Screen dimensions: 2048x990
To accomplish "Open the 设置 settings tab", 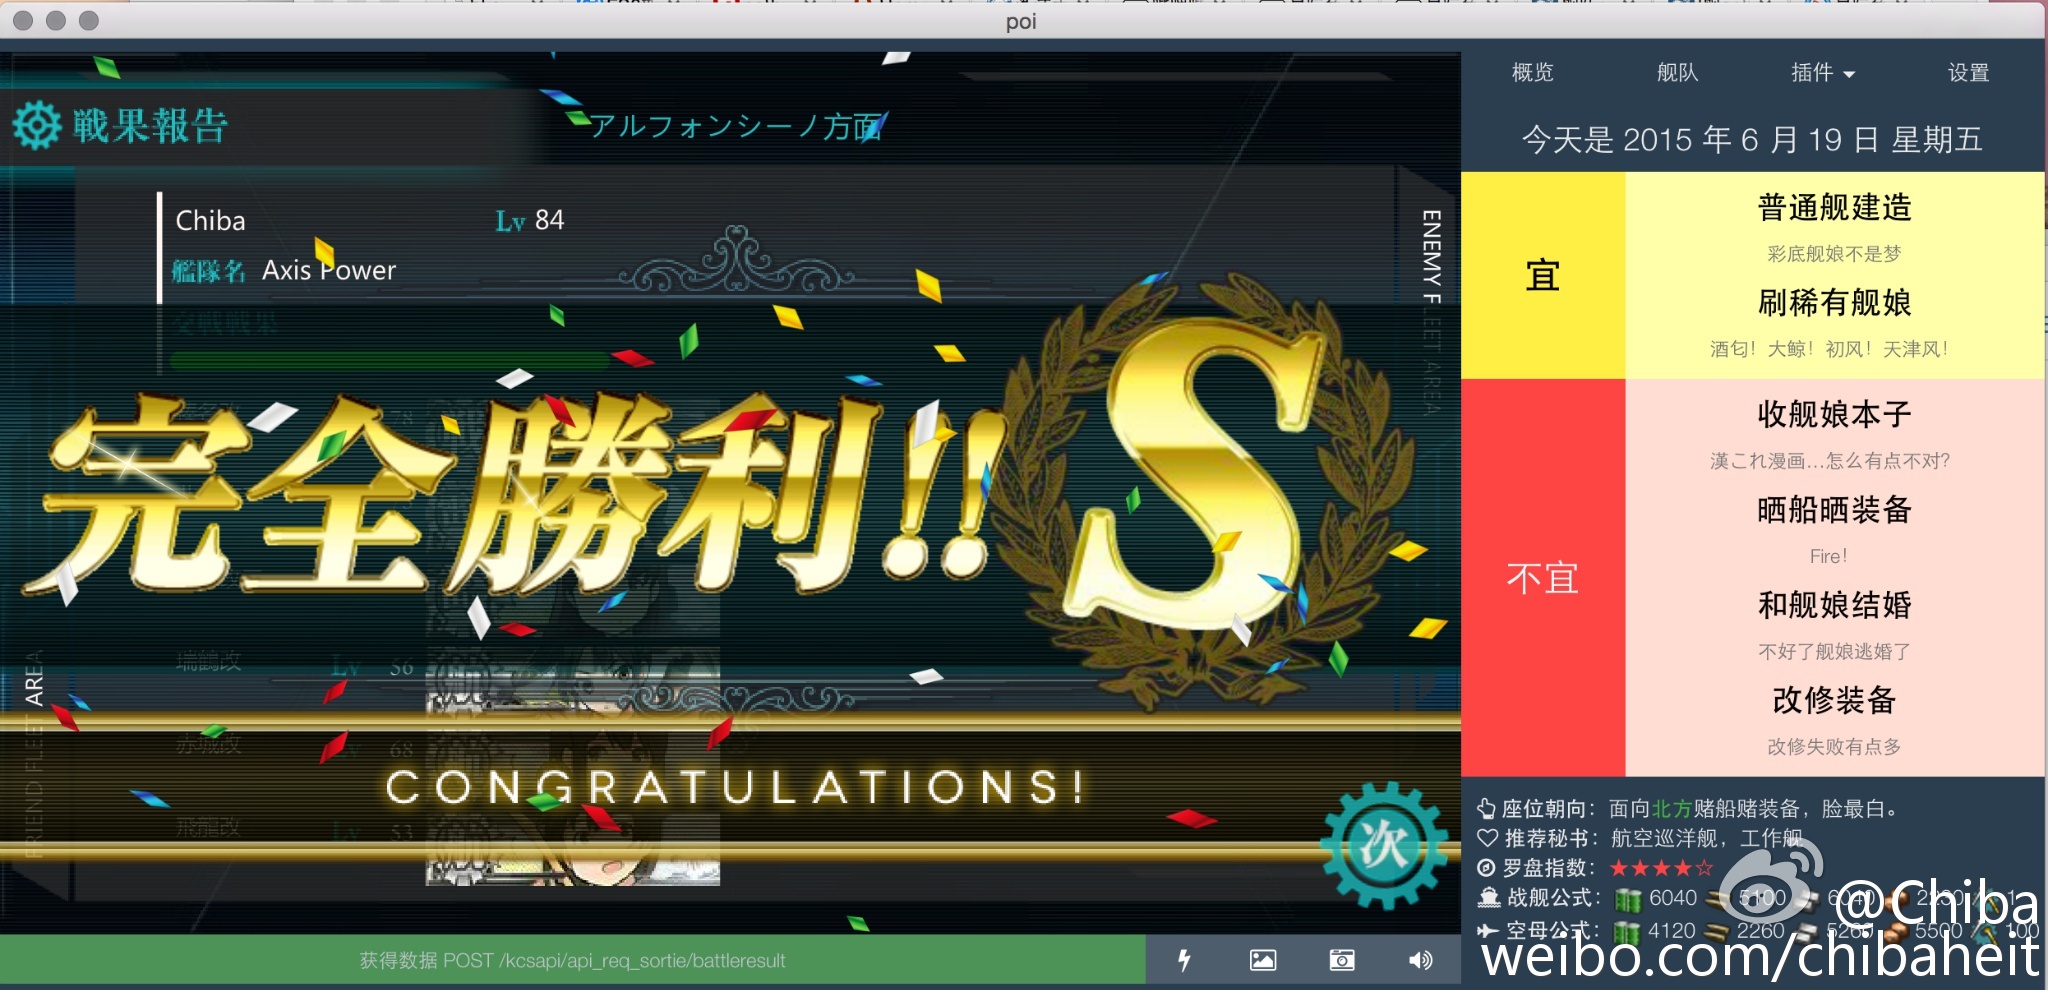I will tap(1968, 73).
